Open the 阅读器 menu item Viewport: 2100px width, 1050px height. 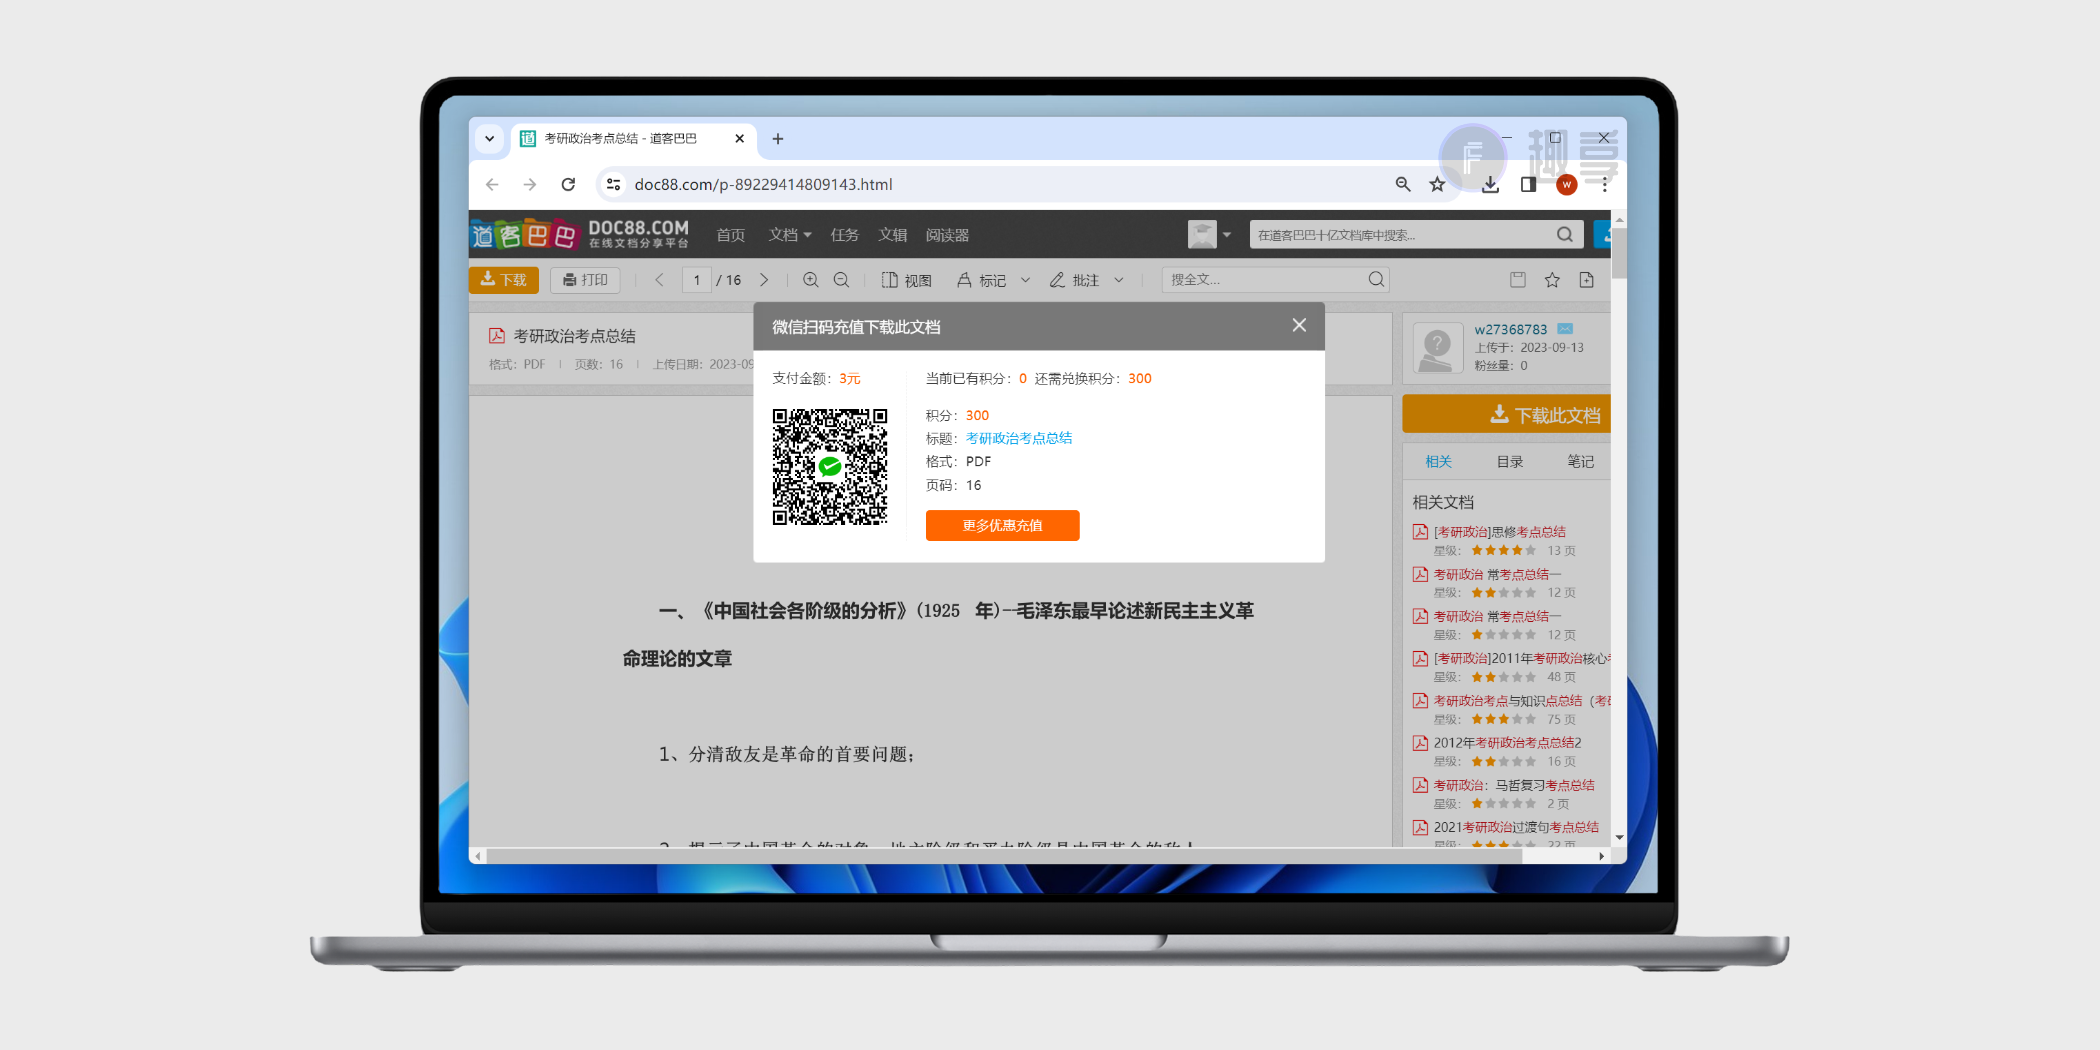[947, 235]
